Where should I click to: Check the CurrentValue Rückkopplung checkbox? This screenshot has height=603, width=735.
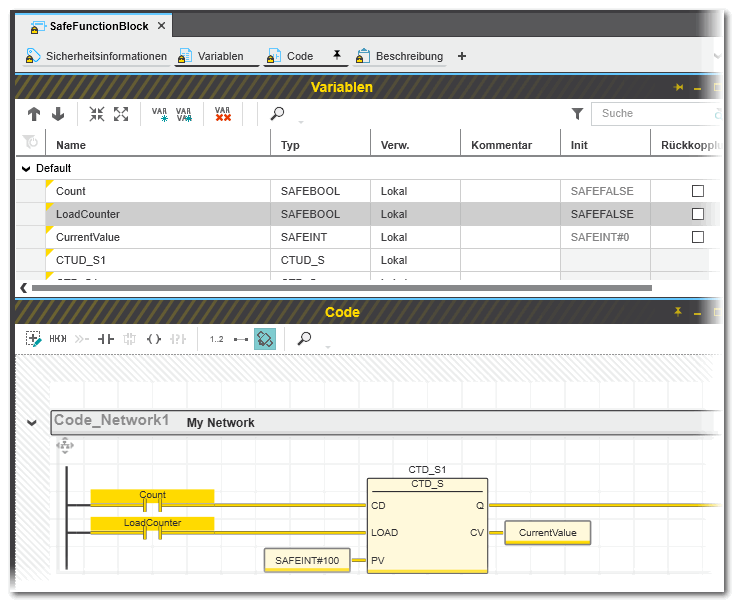(x=698, y=237)
